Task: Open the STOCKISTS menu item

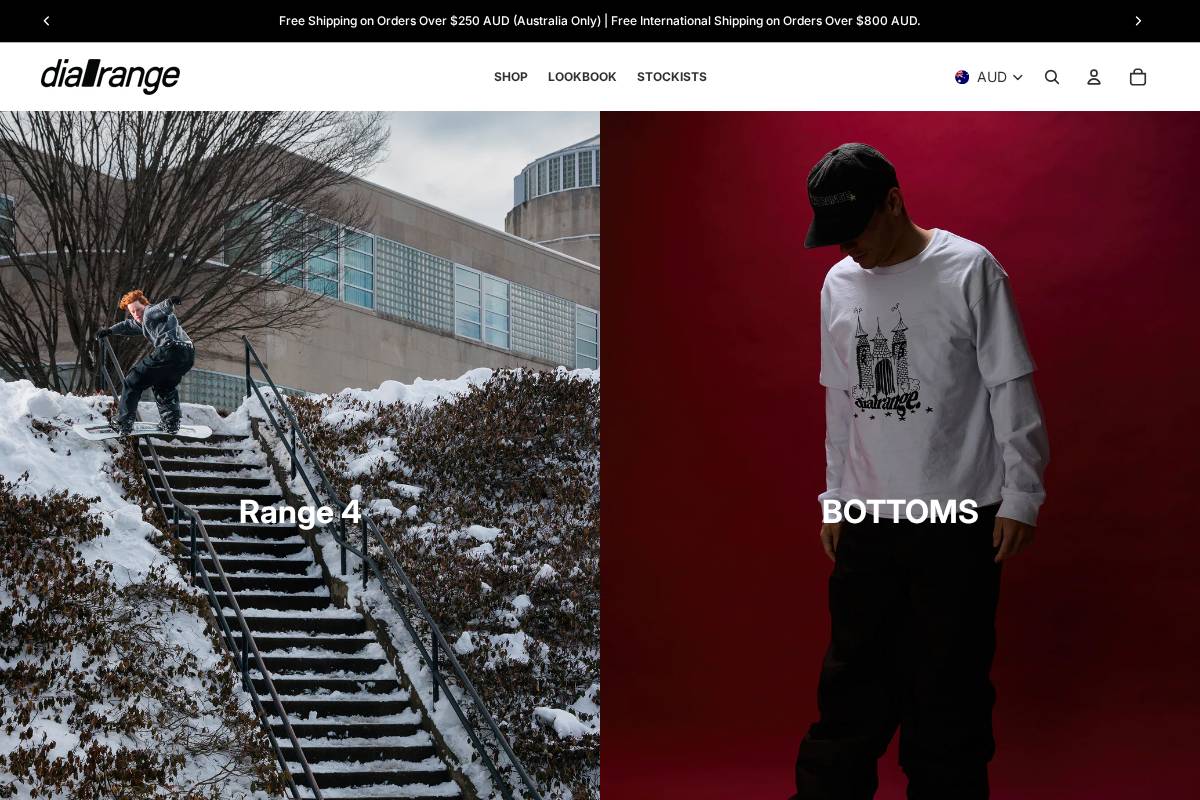Action: pyautogui.click(x=672, y=77)
